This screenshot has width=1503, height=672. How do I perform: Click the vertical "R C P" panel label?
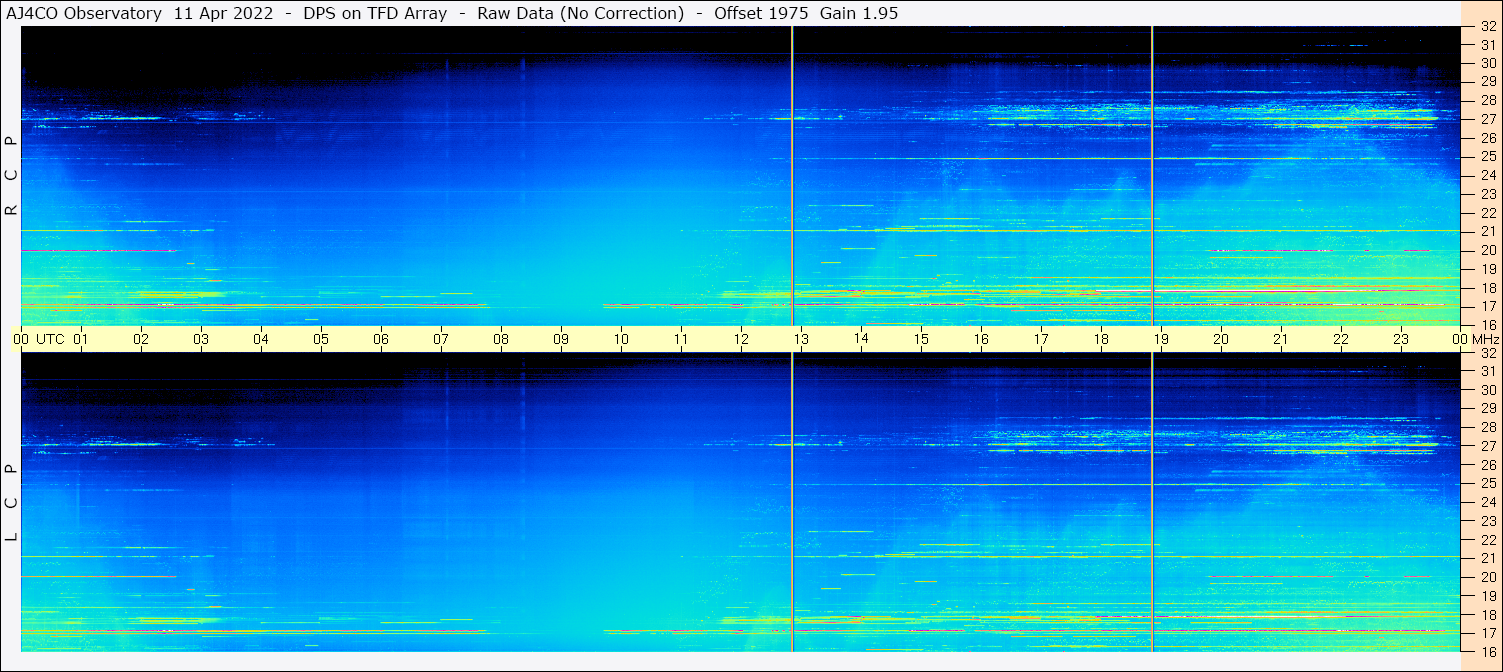coord(11,176)
